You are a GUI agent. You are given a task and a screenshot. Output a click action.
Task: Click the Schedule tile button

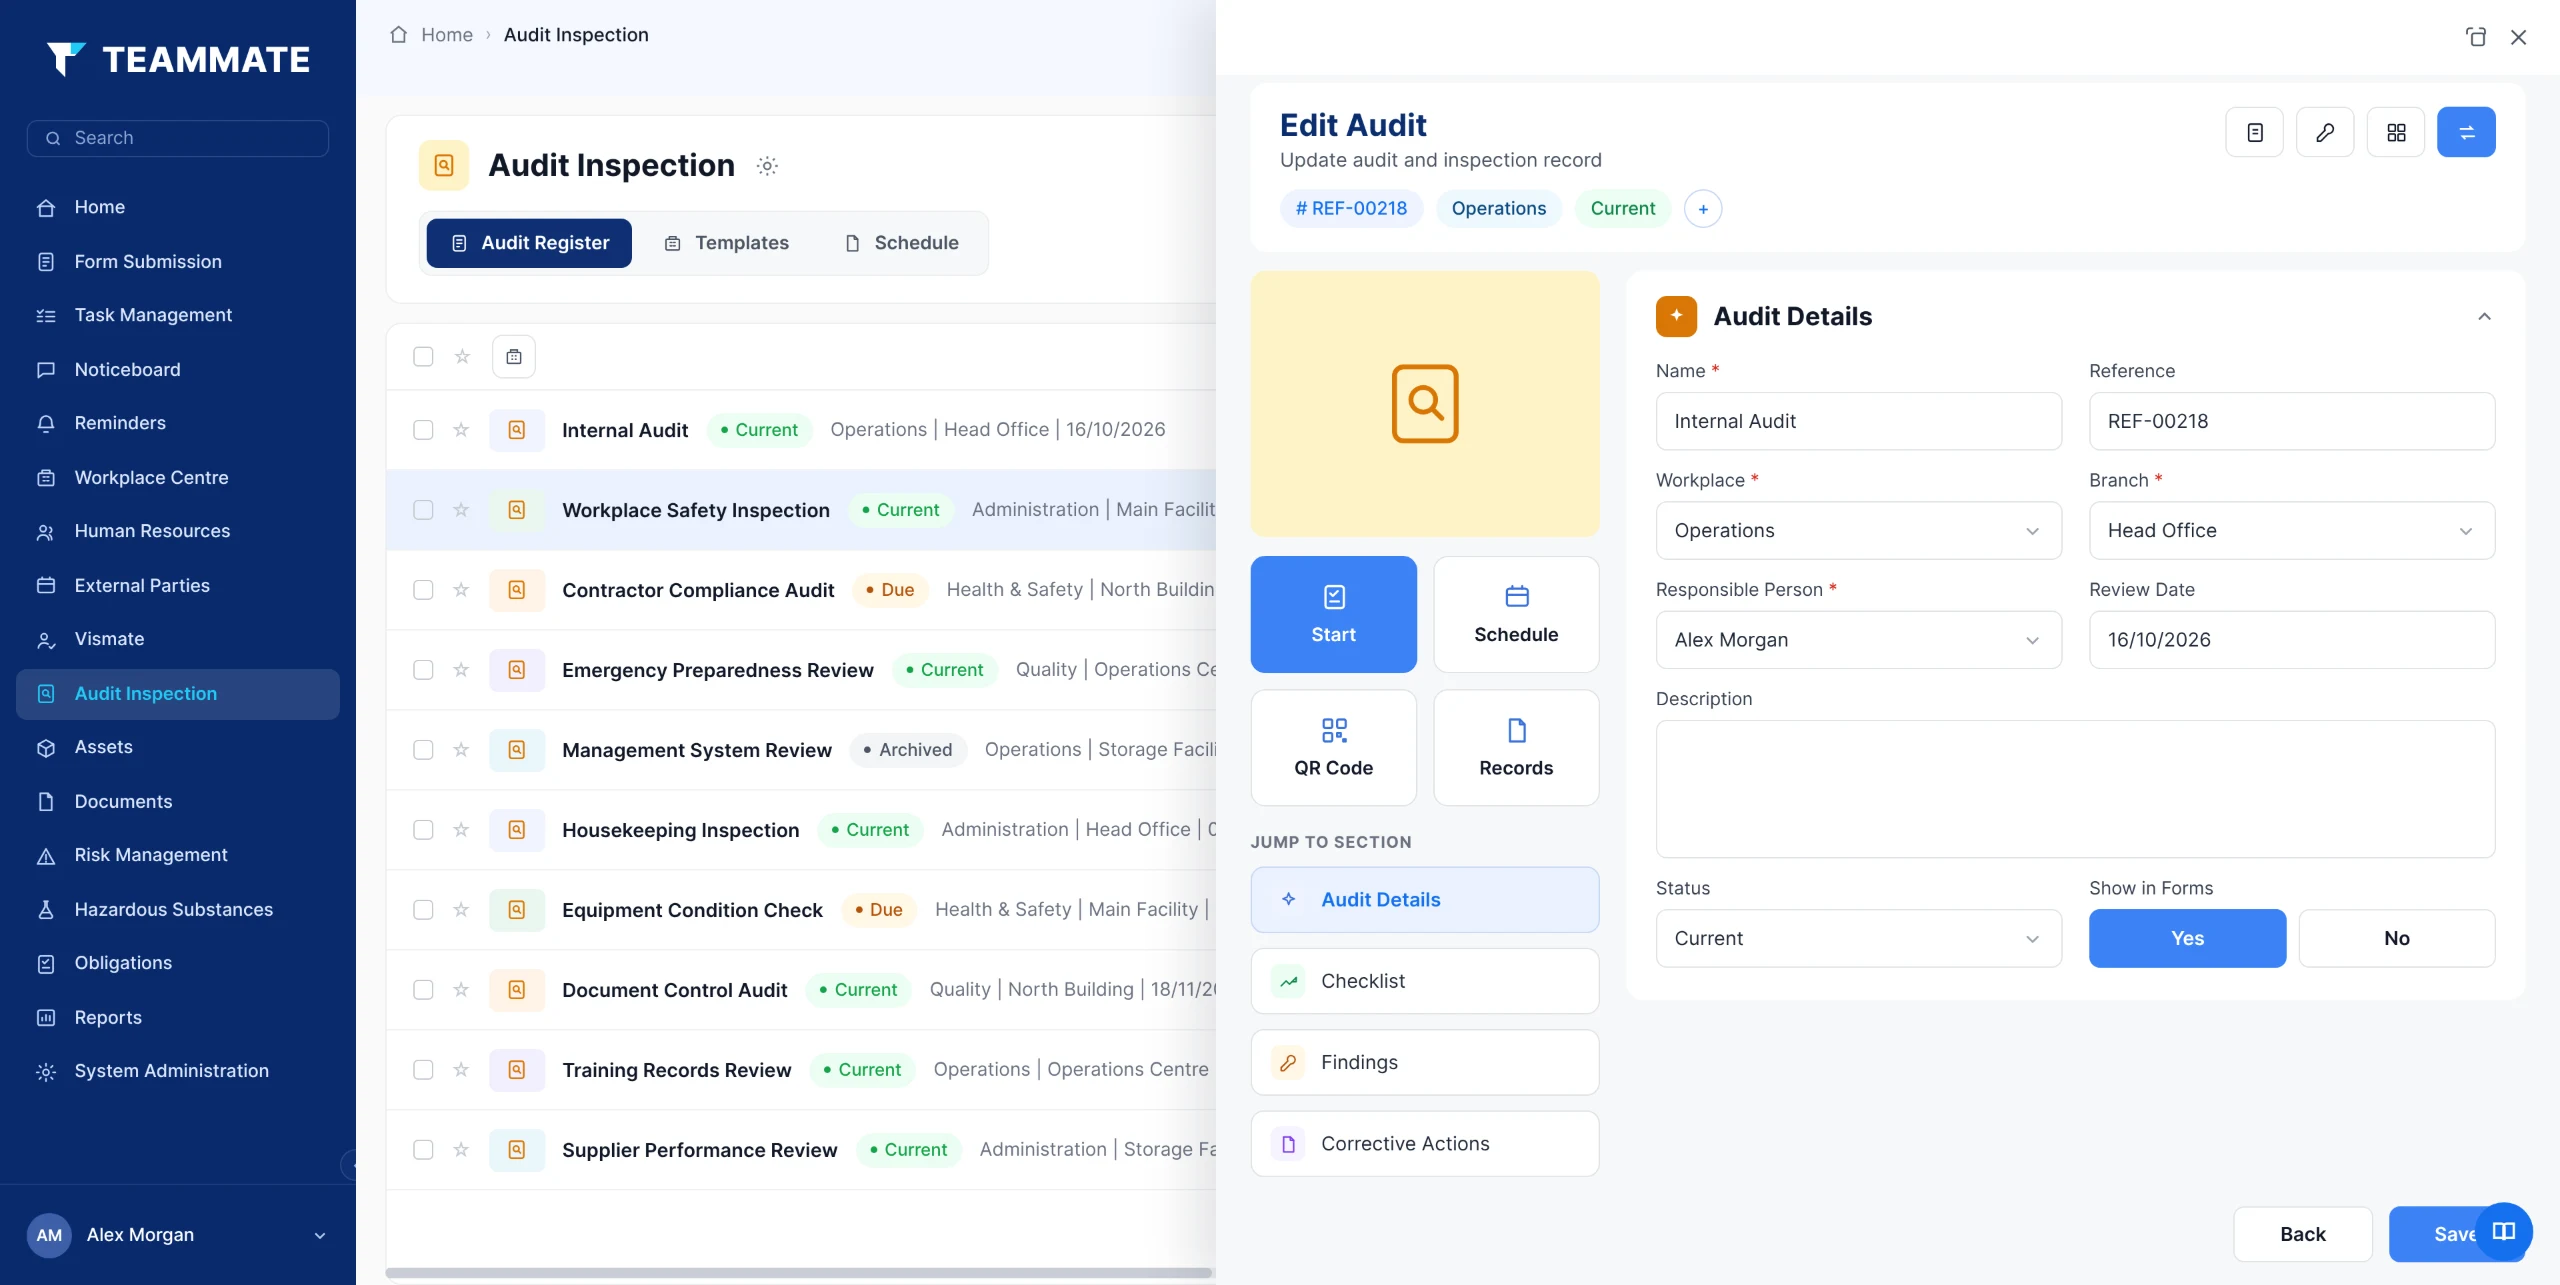[1516, 614]
